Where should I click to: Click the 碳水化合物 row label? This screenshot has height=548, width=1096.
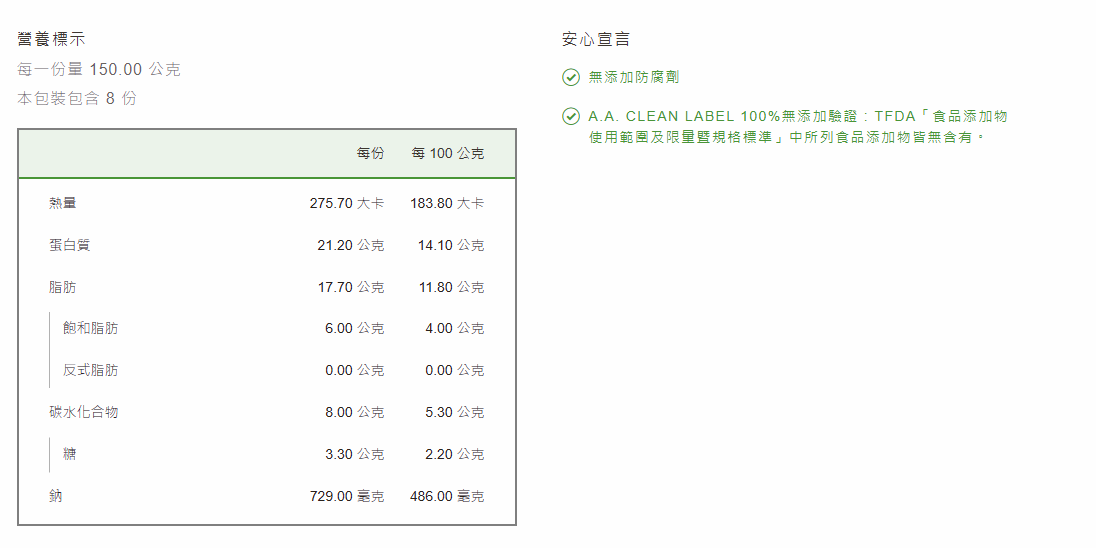pos(83,412)
